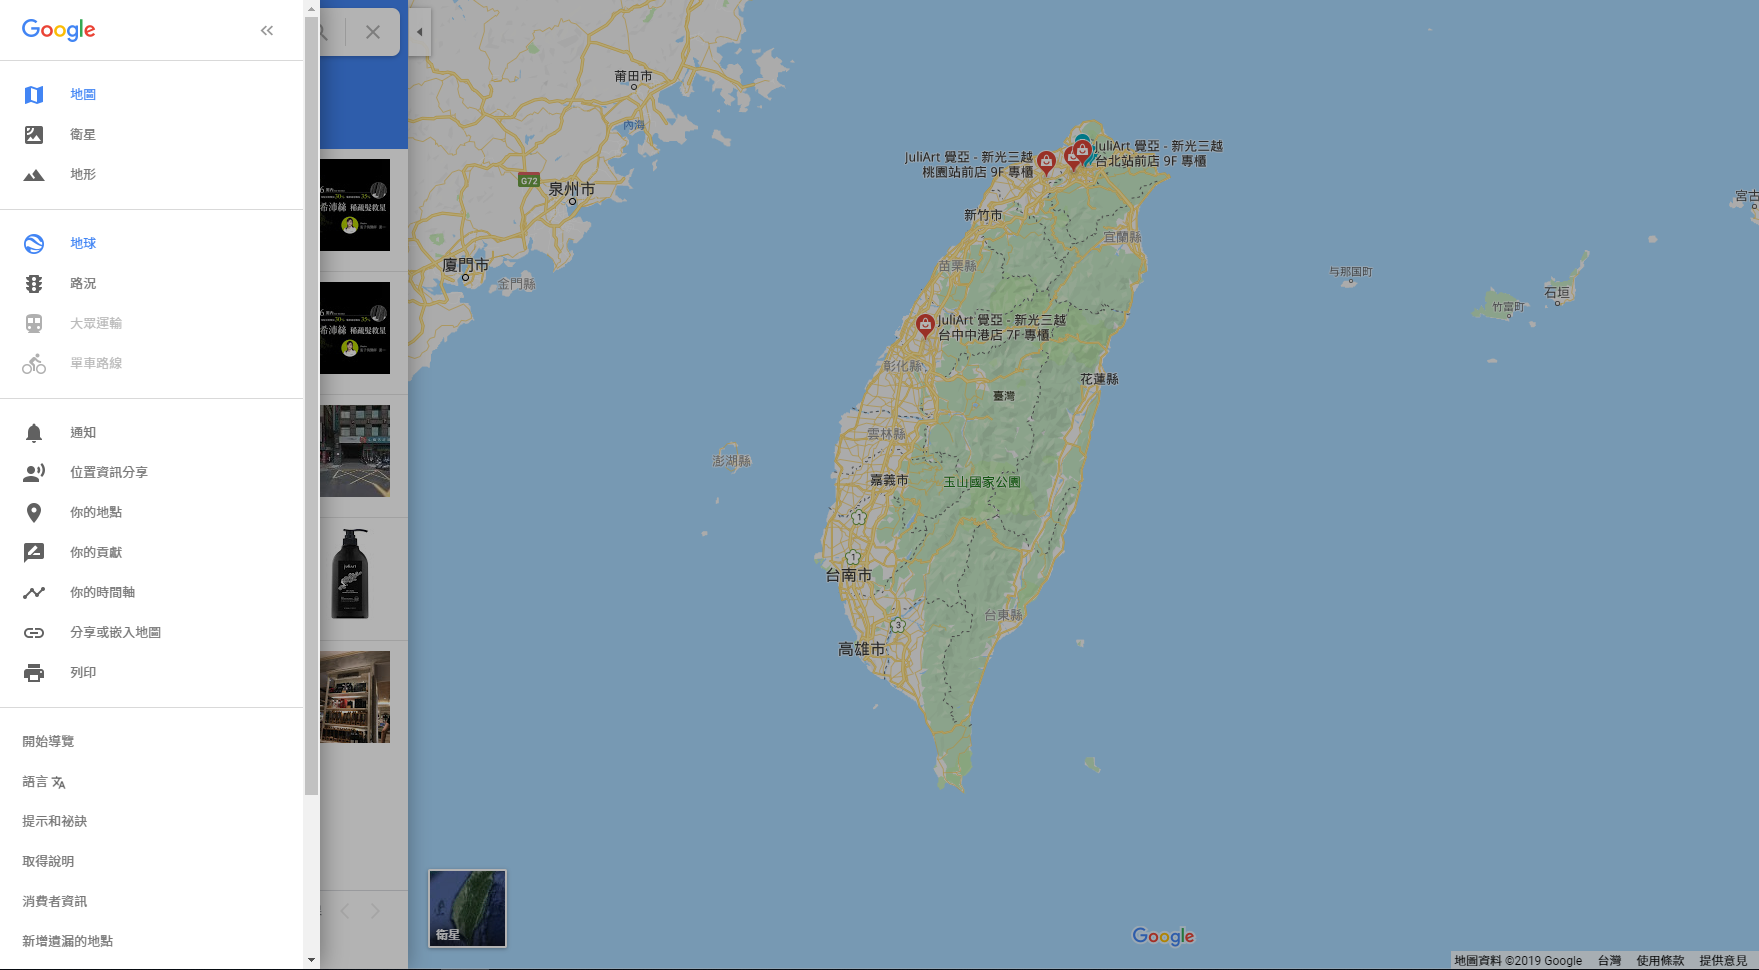Toggle the 大眾運輸 transit layer
Viewport: 1759px width, 970px height.
[x=95, y=324]
